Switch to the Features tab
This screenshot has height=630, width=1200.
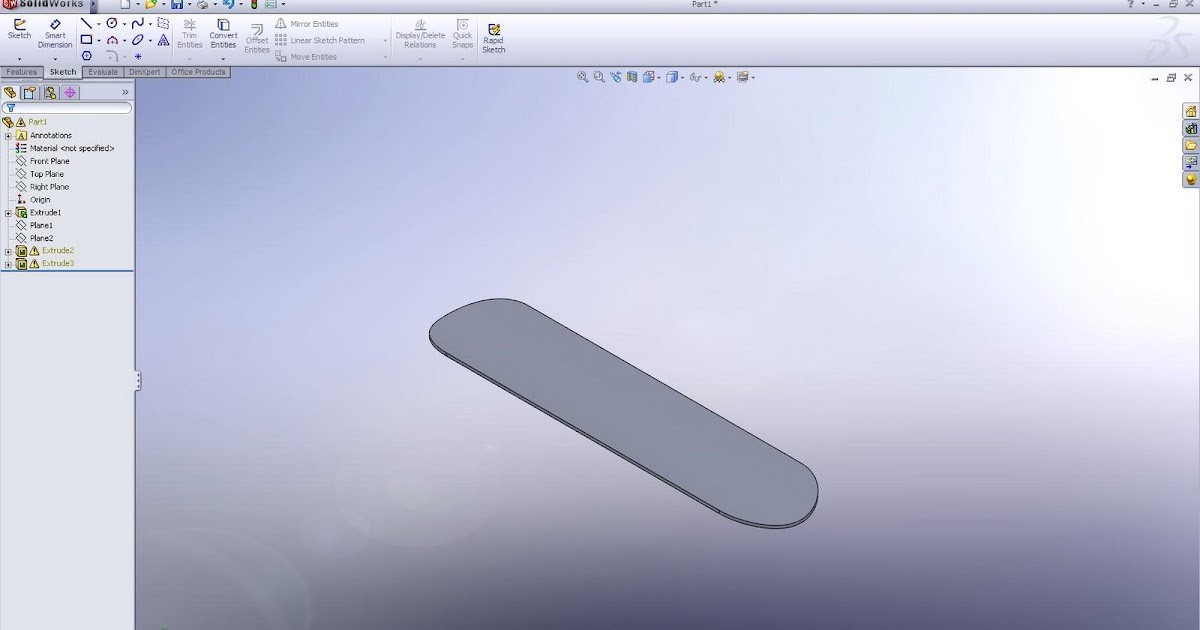click(21, 71)
